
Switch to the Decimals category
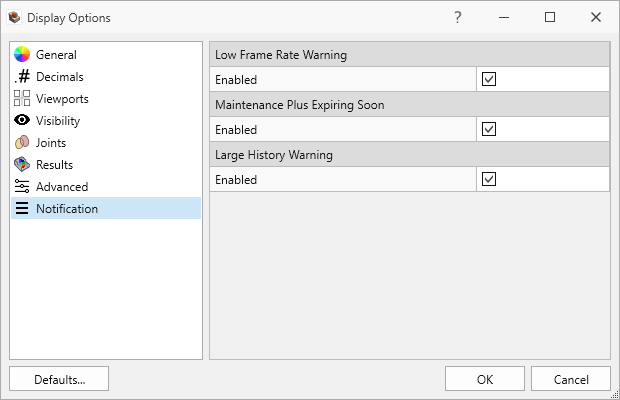coord(106,77)
